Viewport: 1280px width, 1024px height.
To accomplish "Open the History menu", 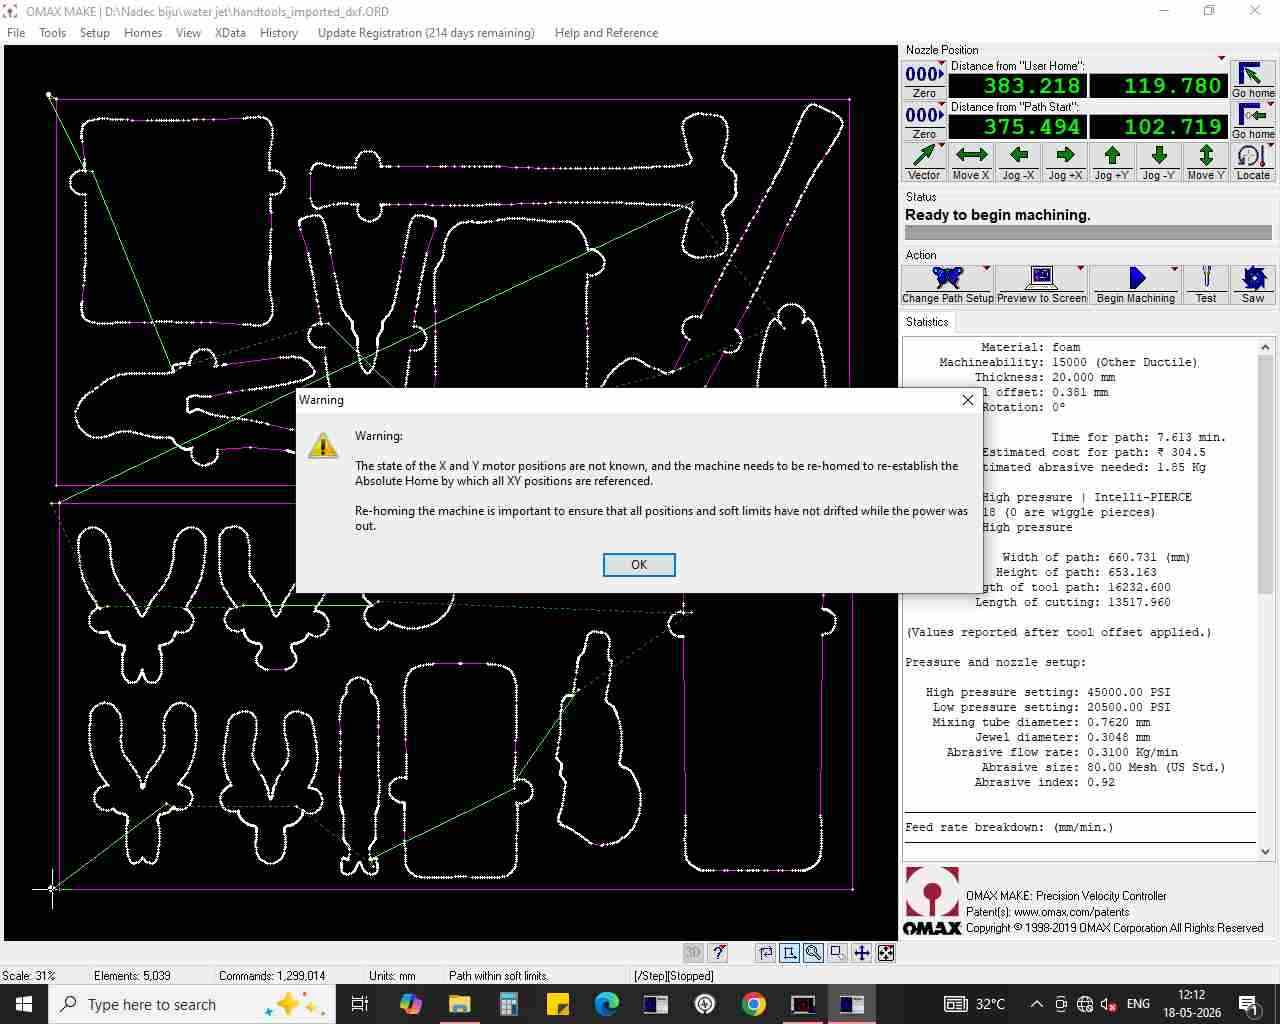I will [x=279, y=33].
